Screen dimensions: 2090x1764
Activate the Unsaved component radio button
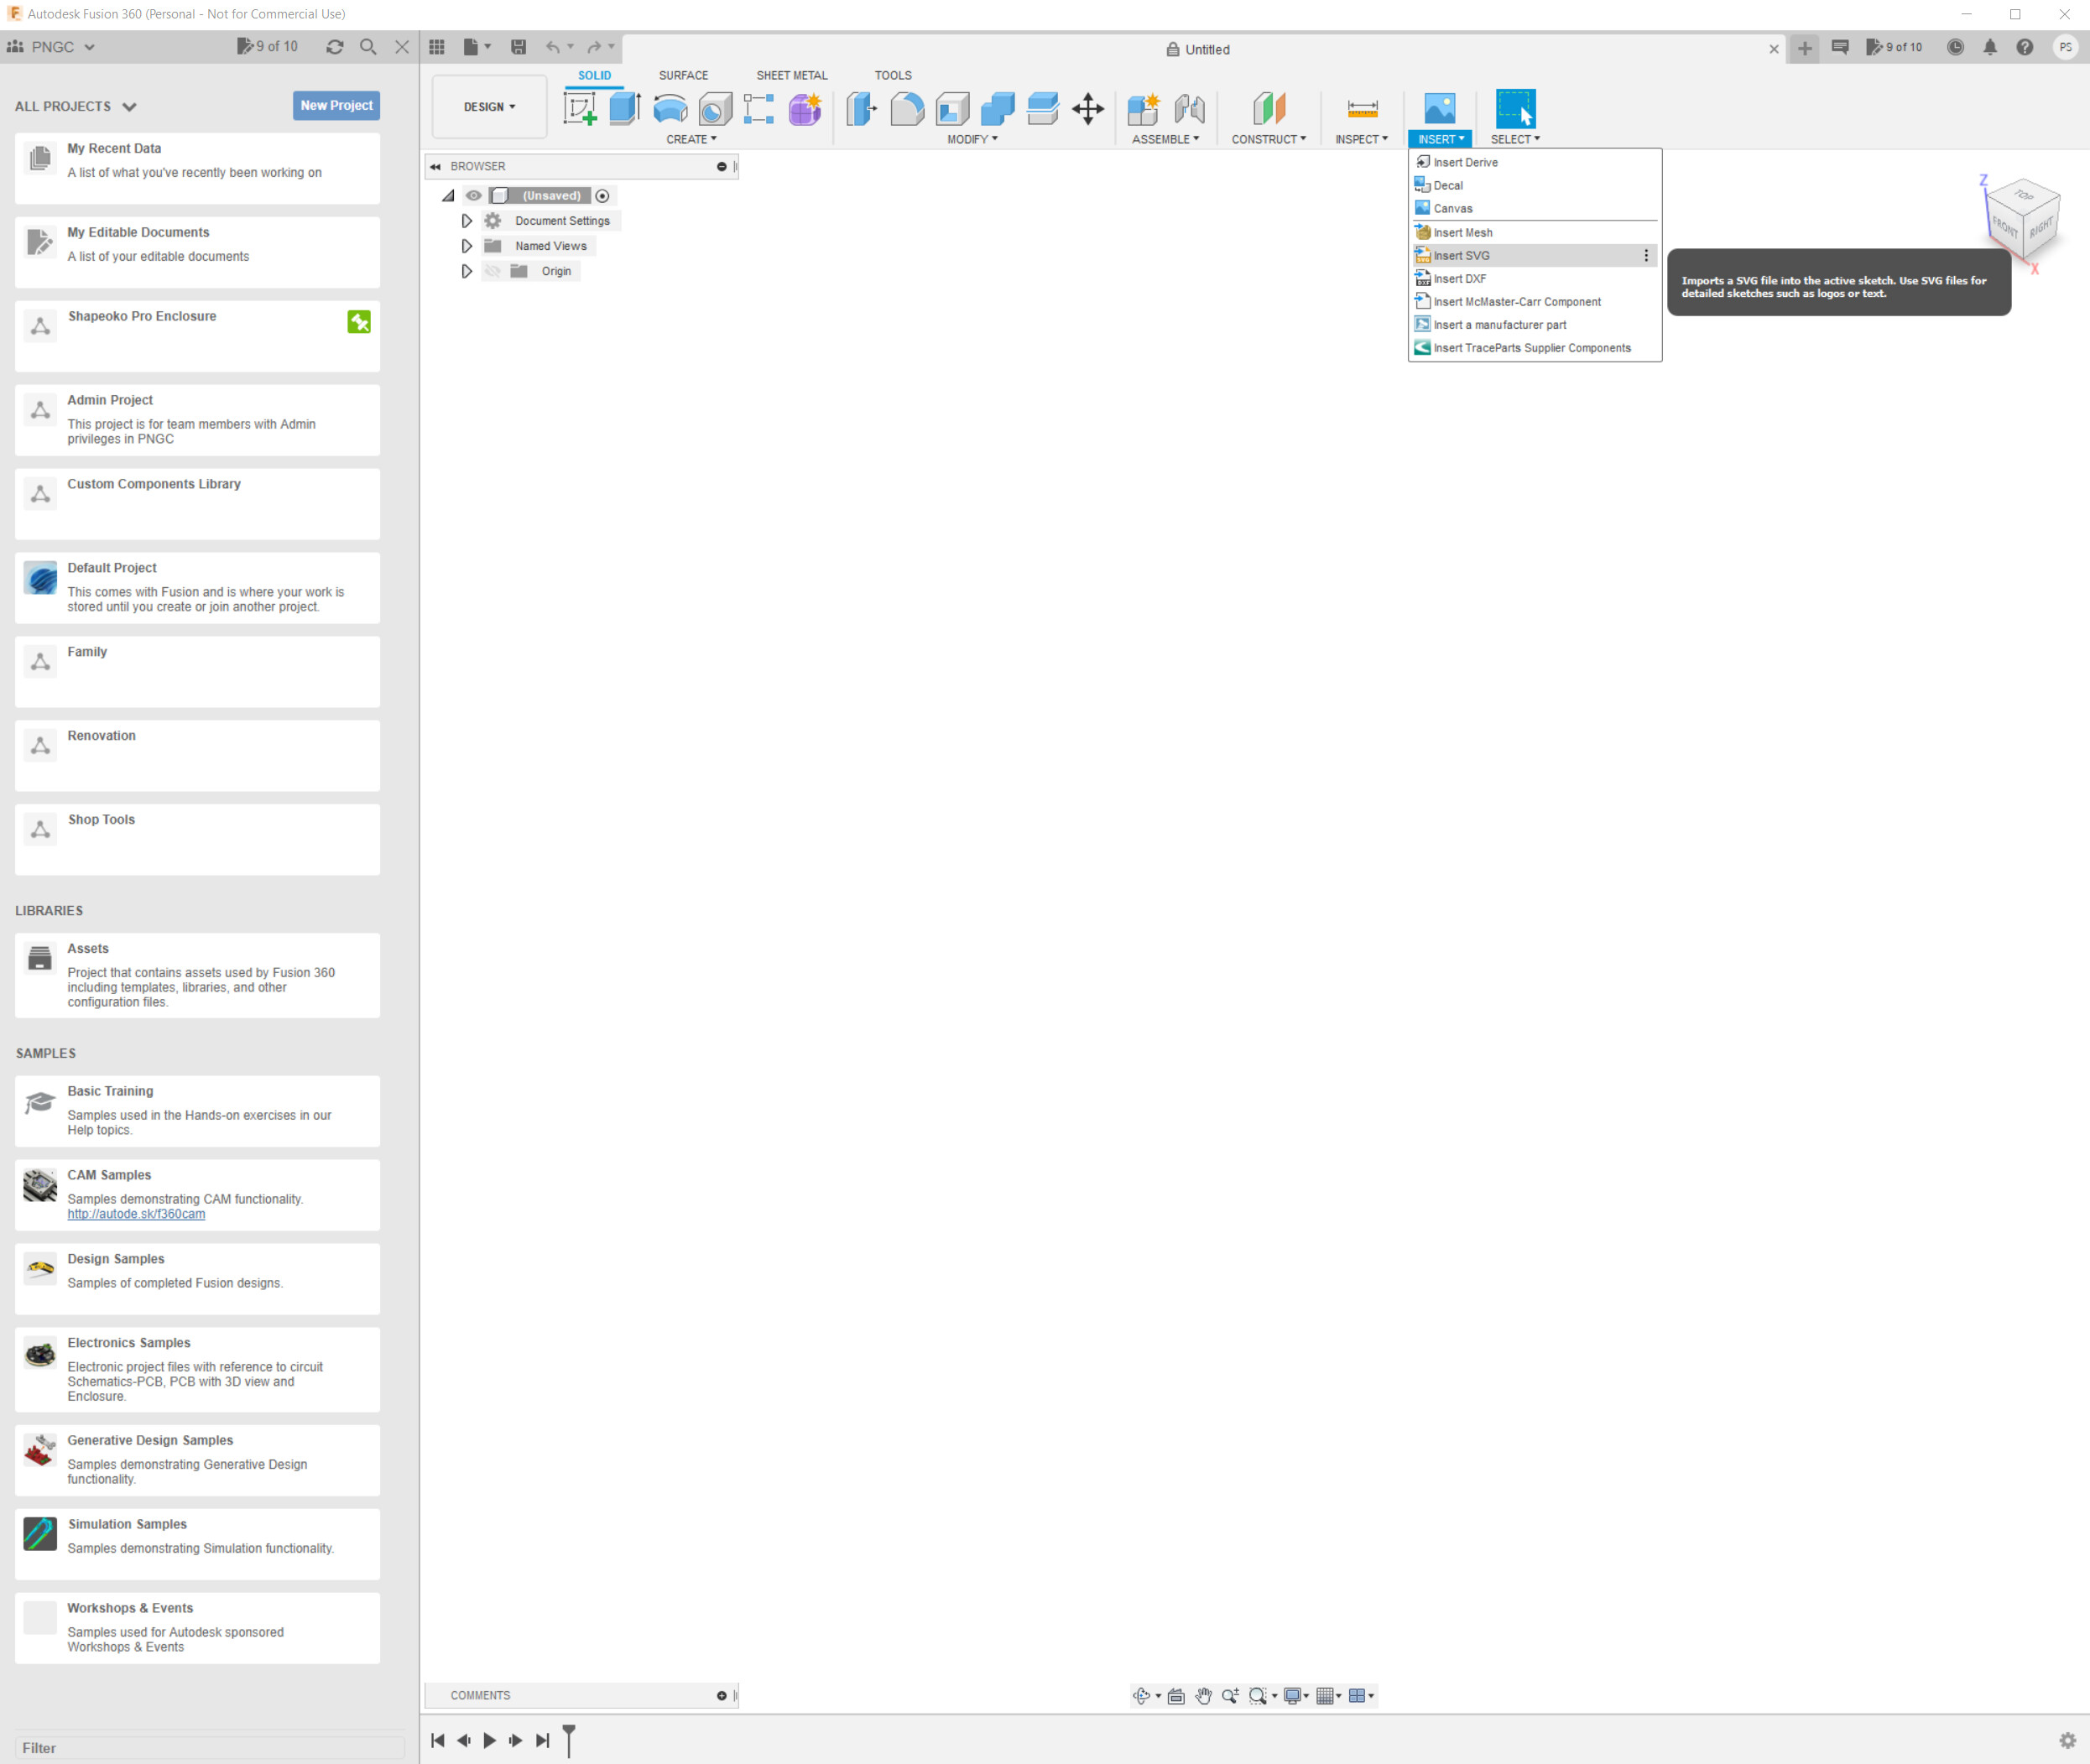coord(602,196)
